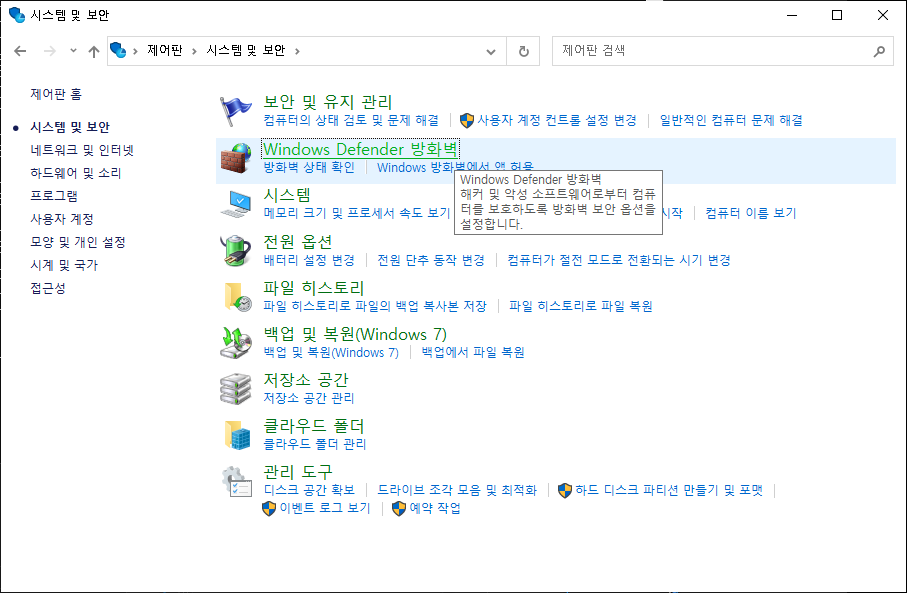Click the refresh icon in the address bar
Viewport: 907px width, 593px height.
tap(523, 50)
